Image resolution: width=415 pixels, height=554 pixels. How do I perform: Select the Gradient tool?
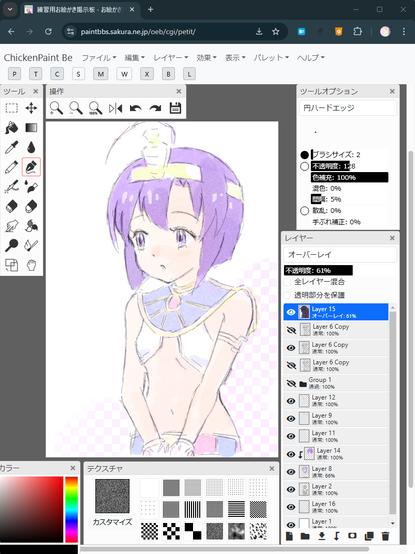(x=31, y=128)
